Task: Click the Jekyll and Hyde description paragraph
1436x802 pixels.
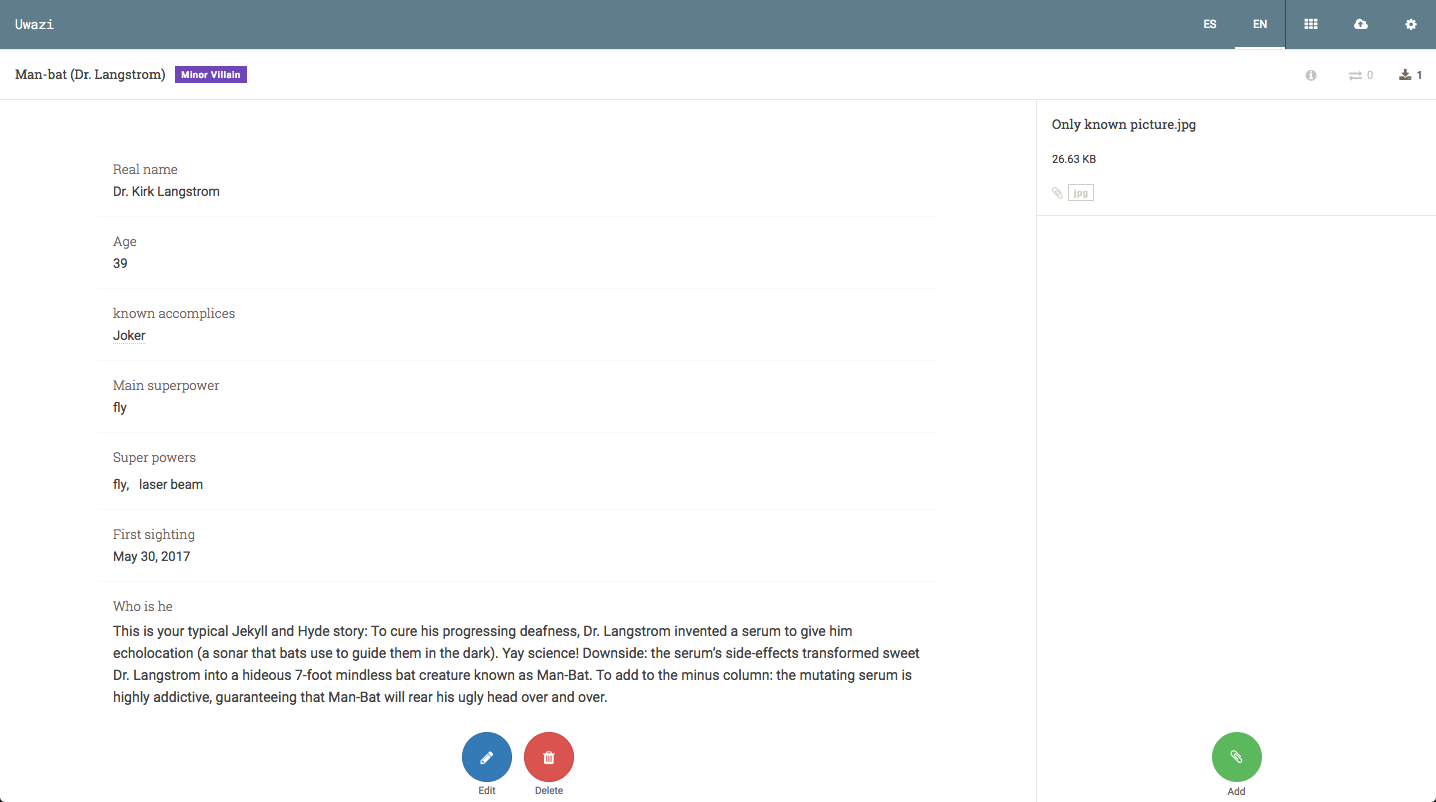Action: click(516, 665)
